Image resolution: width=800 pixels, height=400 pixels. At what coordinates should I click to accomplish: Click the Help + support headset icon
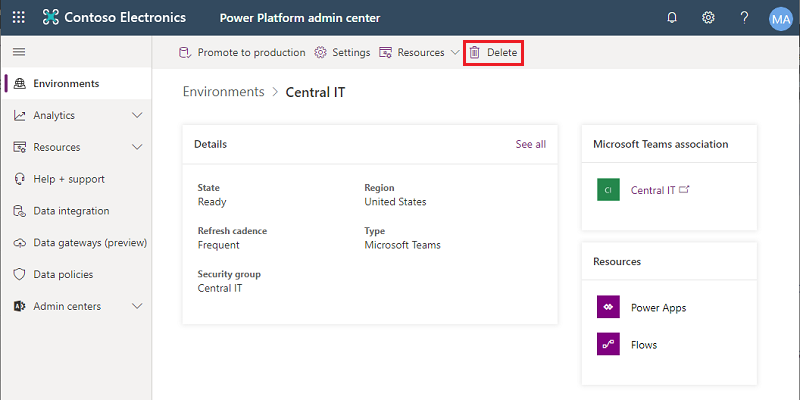(19, 179)
